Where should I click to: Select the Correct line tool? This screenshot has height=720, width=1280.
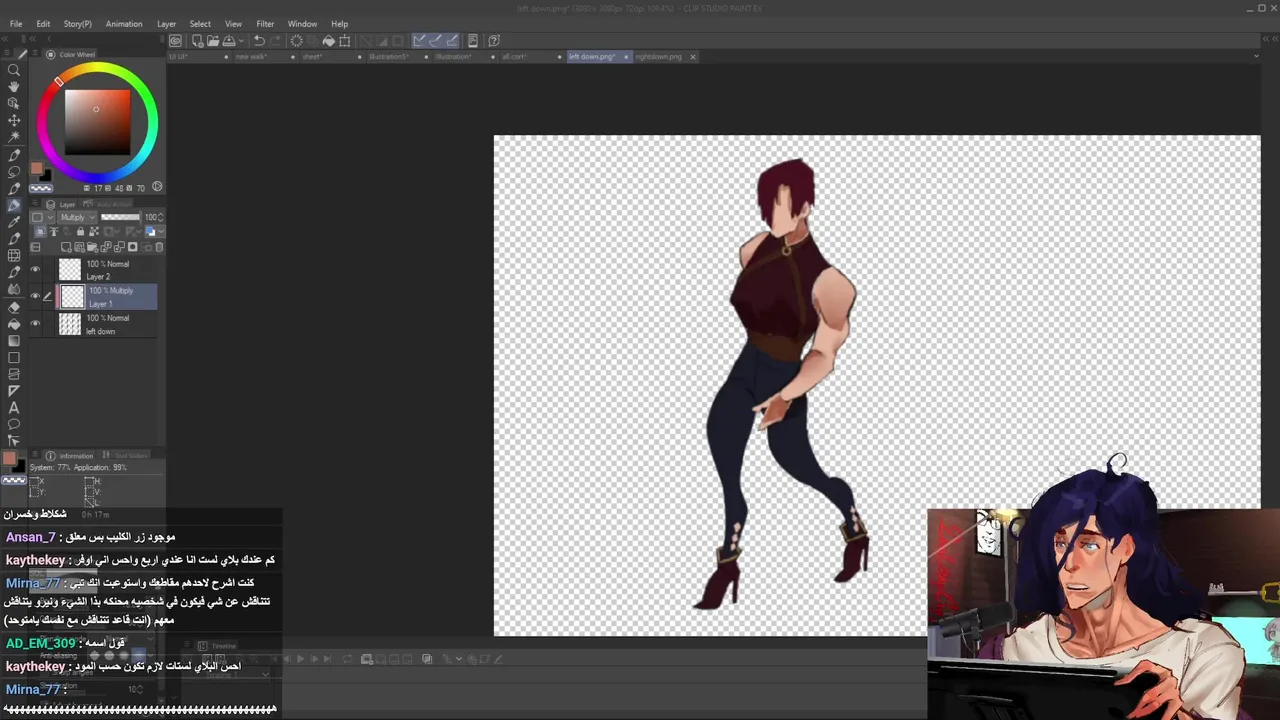[14, 440]
